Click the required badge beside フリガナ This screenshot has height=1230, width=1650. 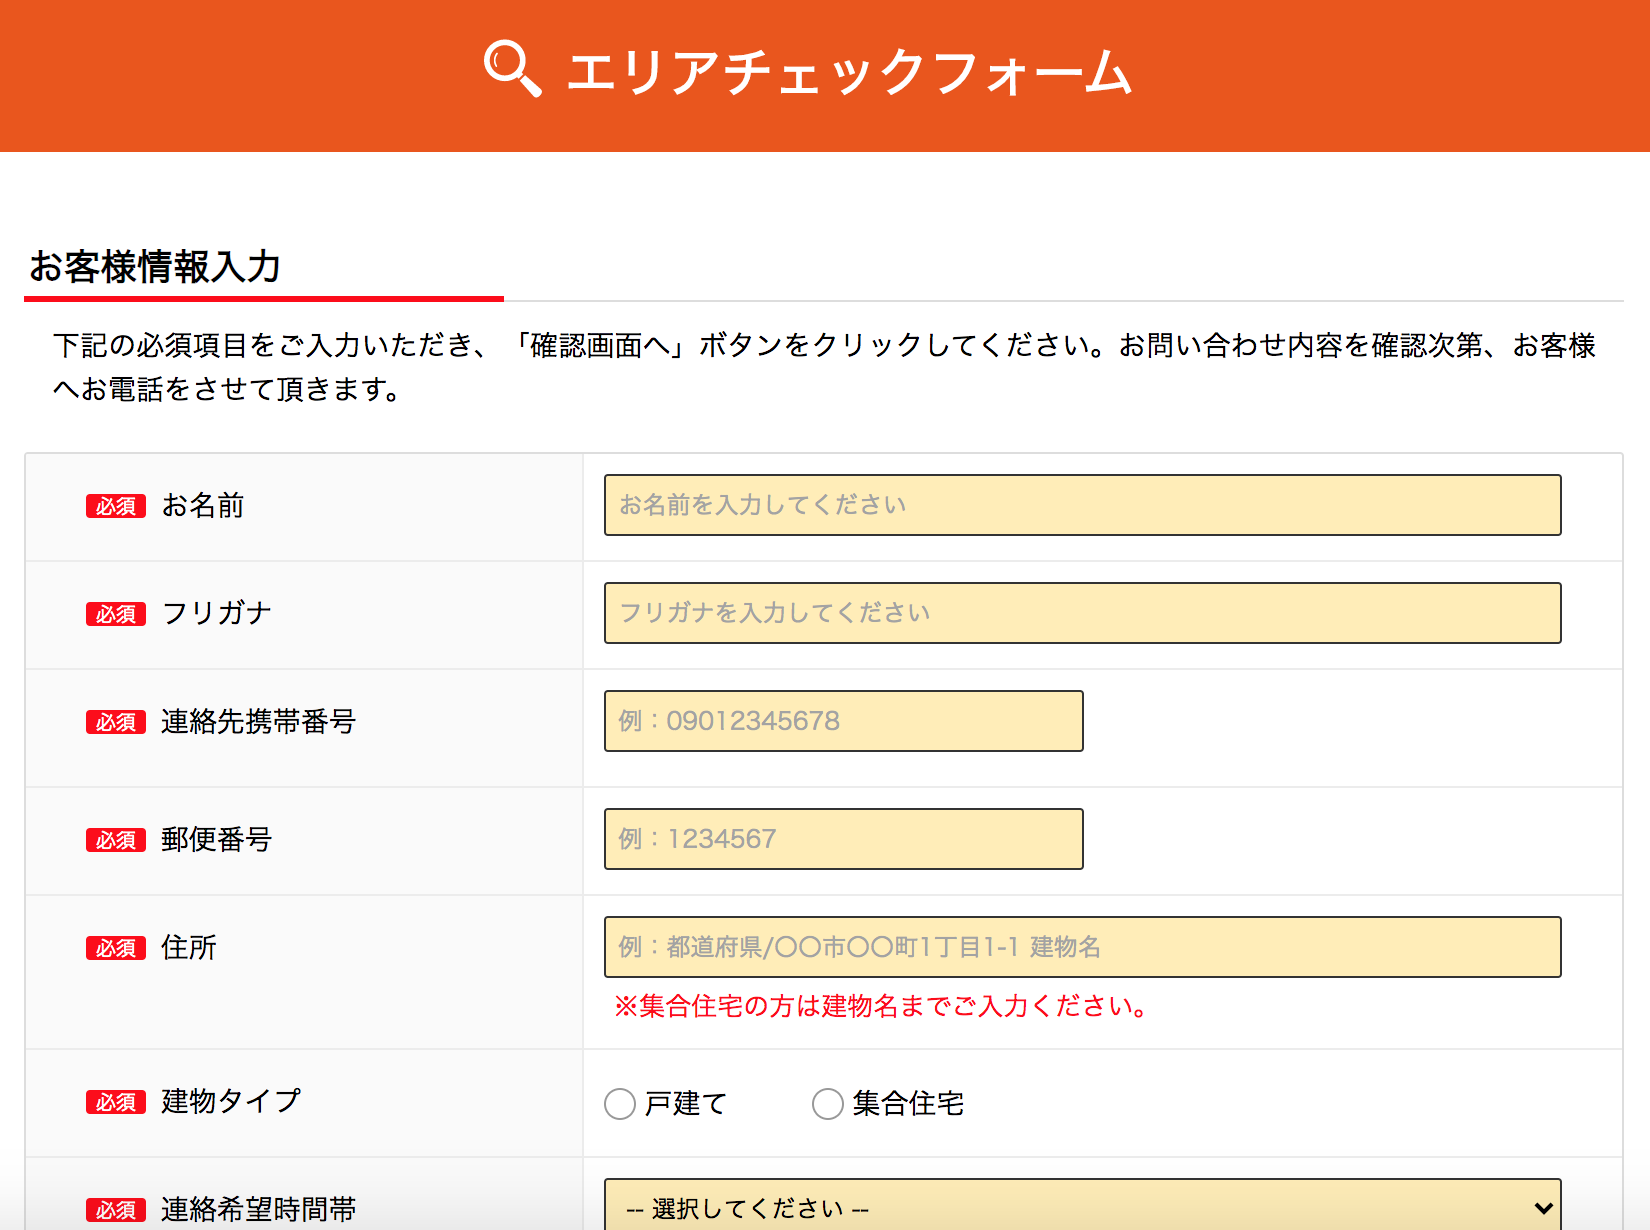(116, 614)
